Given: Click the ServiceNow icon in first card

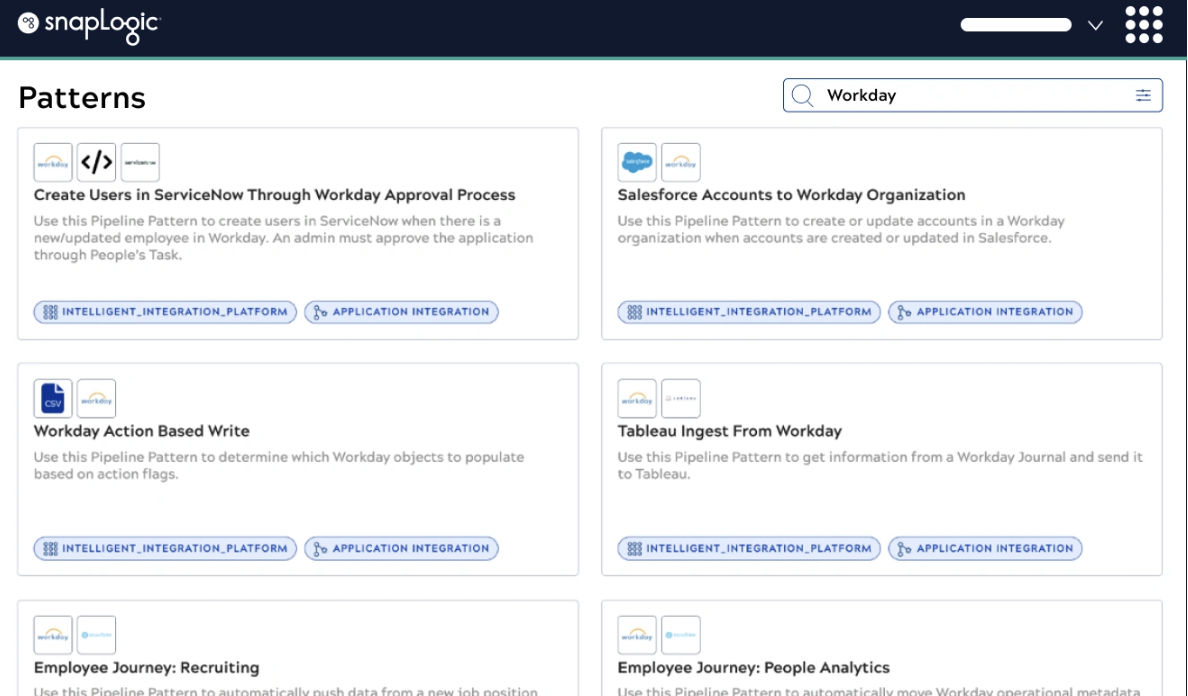Looking at the screenshot, I should click(140, 162).
